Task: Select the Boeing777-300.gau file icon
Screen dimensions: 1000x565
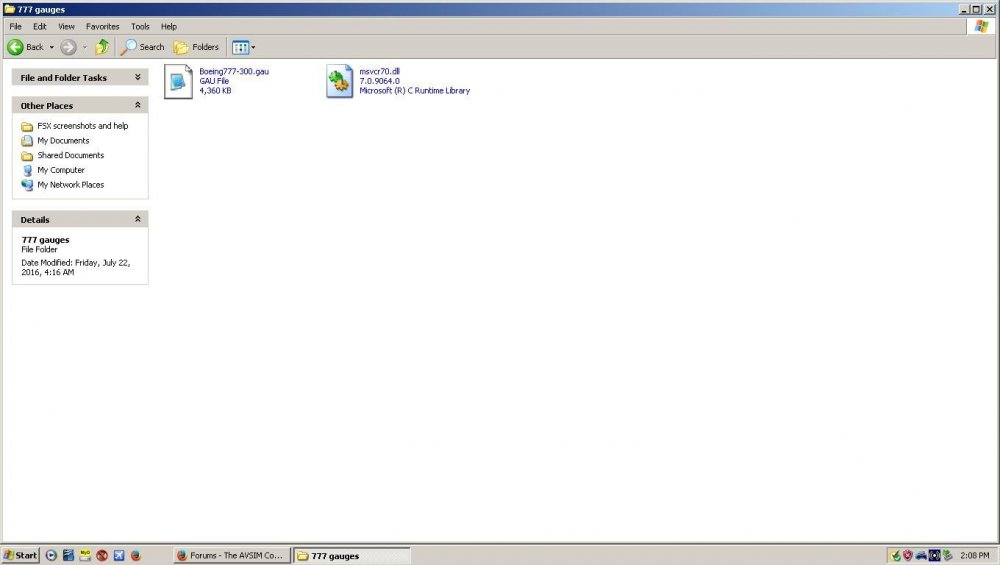Action: 178,81
